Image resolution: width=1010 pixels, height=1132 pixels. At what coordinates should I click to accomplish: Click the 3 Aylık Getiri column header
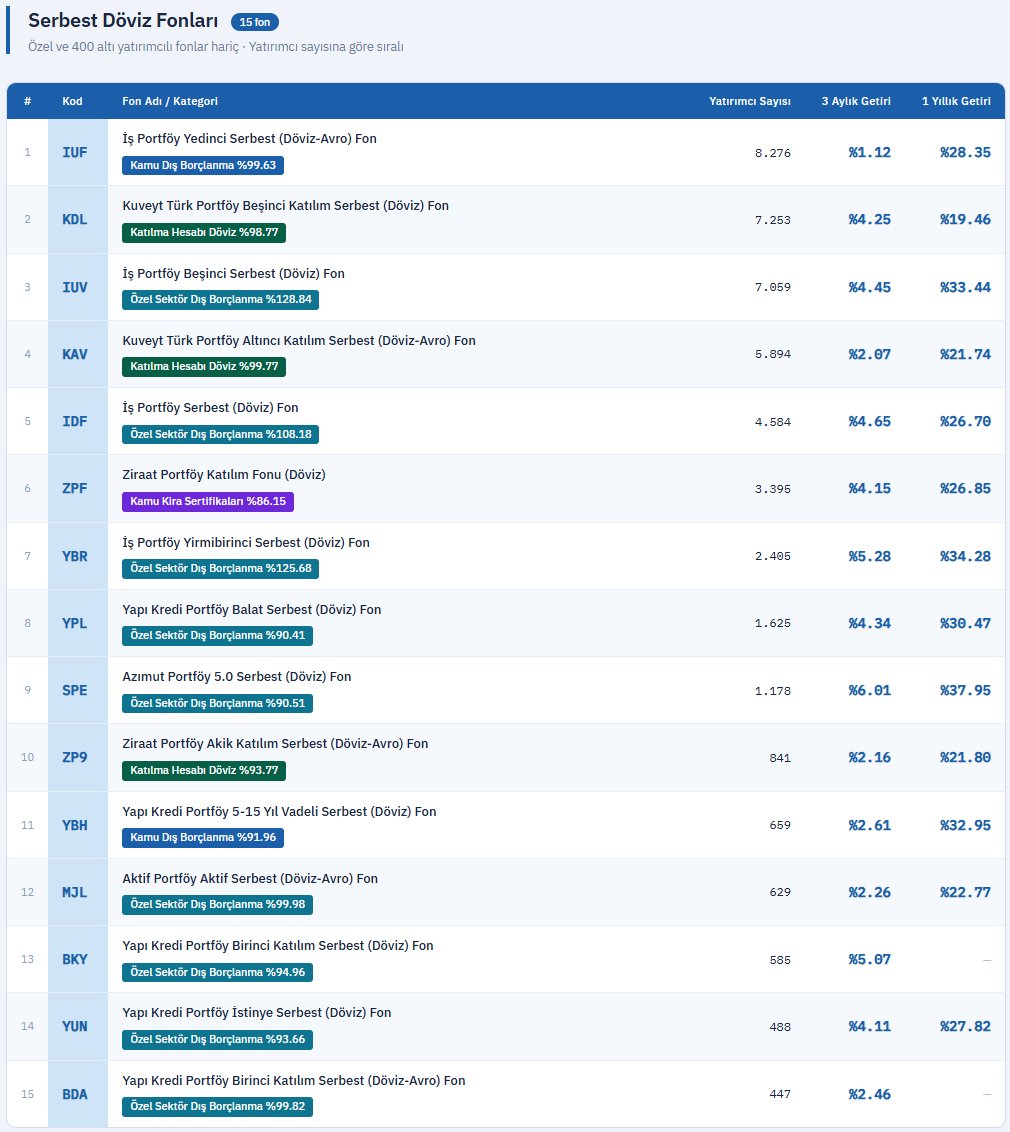(856, 101)
